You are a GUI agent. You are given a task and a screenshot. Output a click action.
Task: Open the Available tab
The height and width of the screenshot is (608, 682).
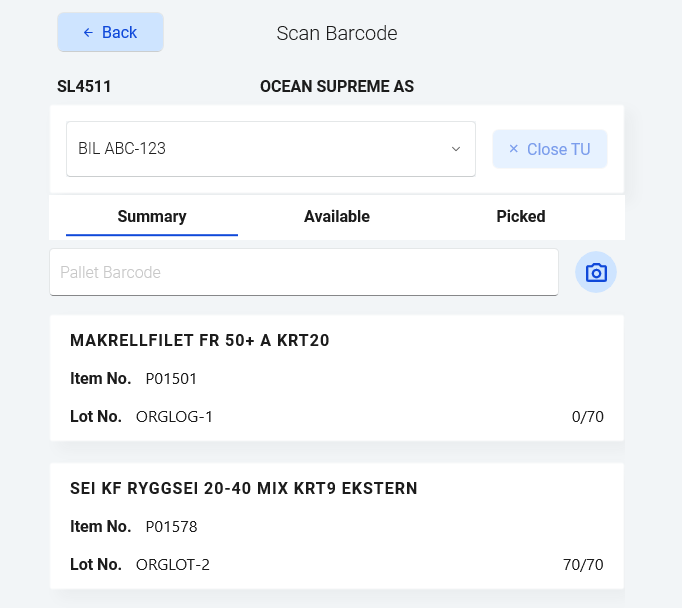click(337, 216)
